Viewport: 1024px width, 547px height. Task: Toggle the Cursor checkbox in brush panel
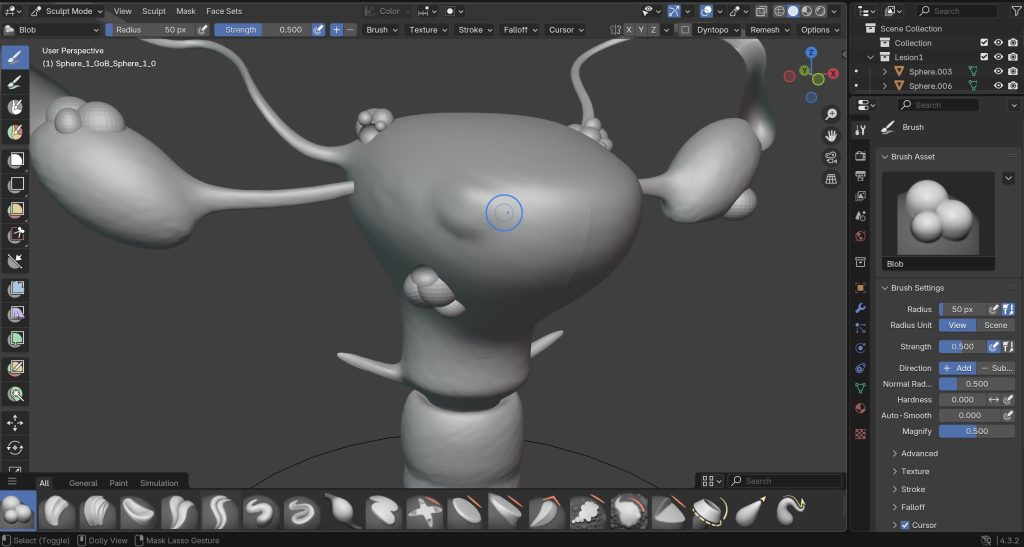point(905,525)
